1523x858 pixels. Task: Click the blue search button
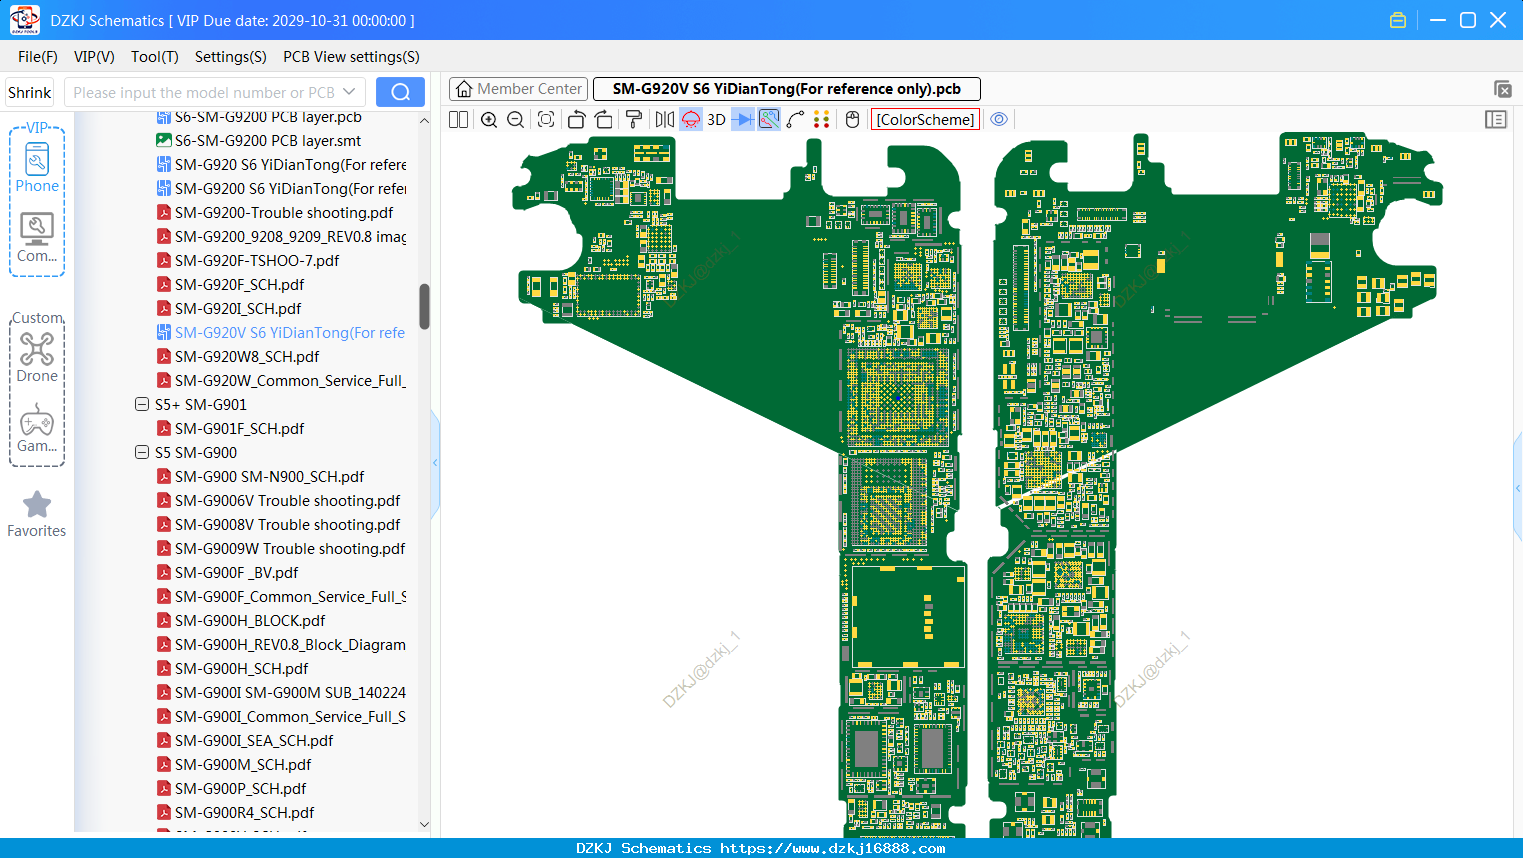[x=400, y=92]
